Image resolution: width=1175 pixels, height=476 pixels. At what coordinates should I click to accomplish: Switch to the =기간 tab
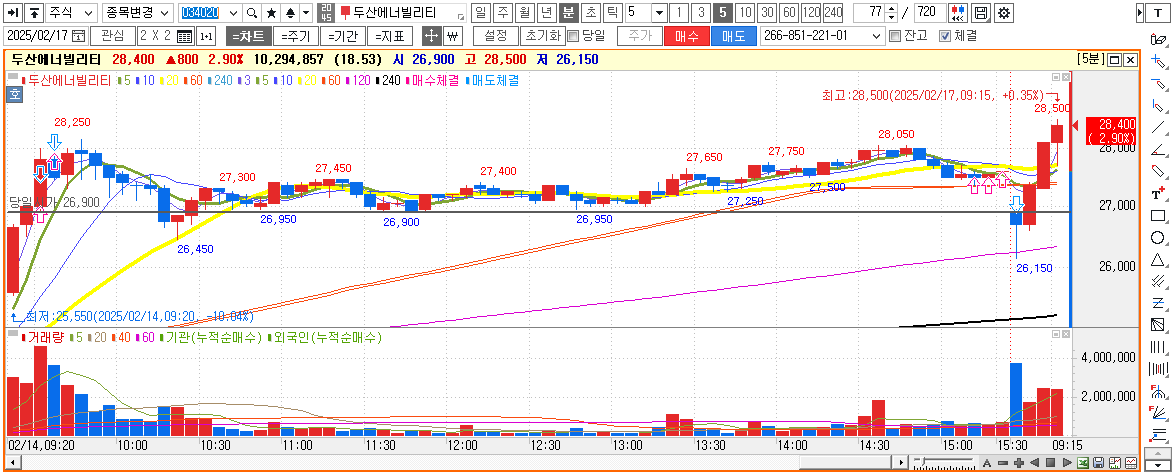[x=343, y=36]
